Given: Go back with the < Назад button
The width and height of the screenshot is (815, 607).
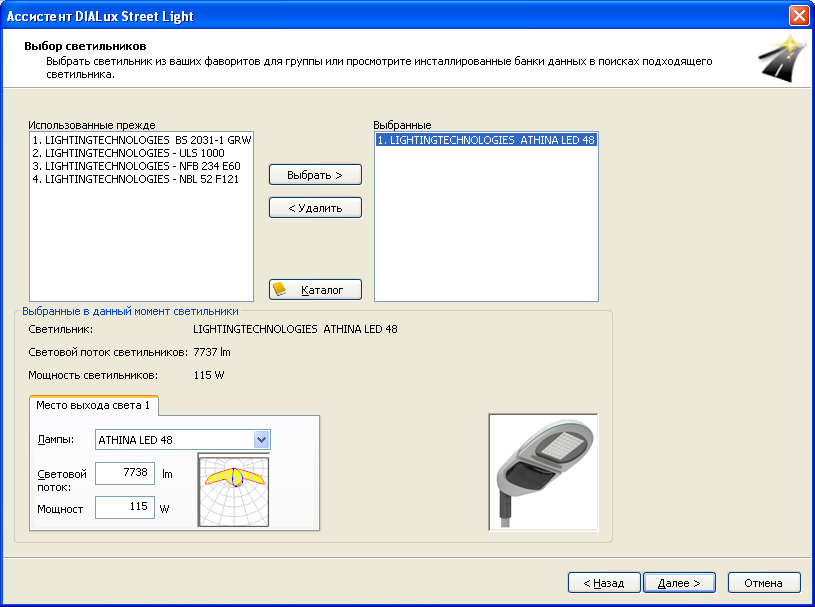Looking at the screenshot, I should coord(604,583).
